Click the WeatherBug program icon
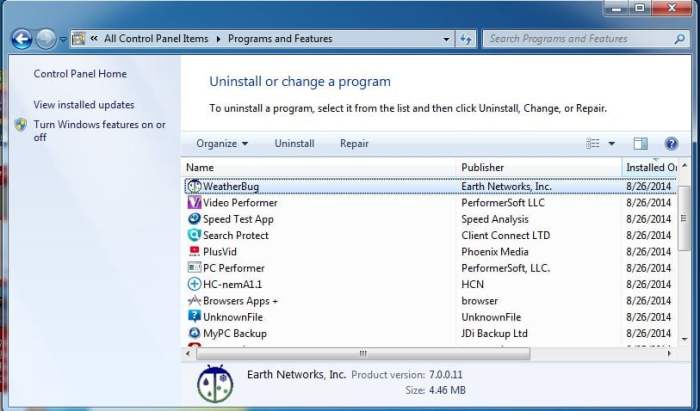The width and height of the screenshot is (700, 411). point(194,186)
